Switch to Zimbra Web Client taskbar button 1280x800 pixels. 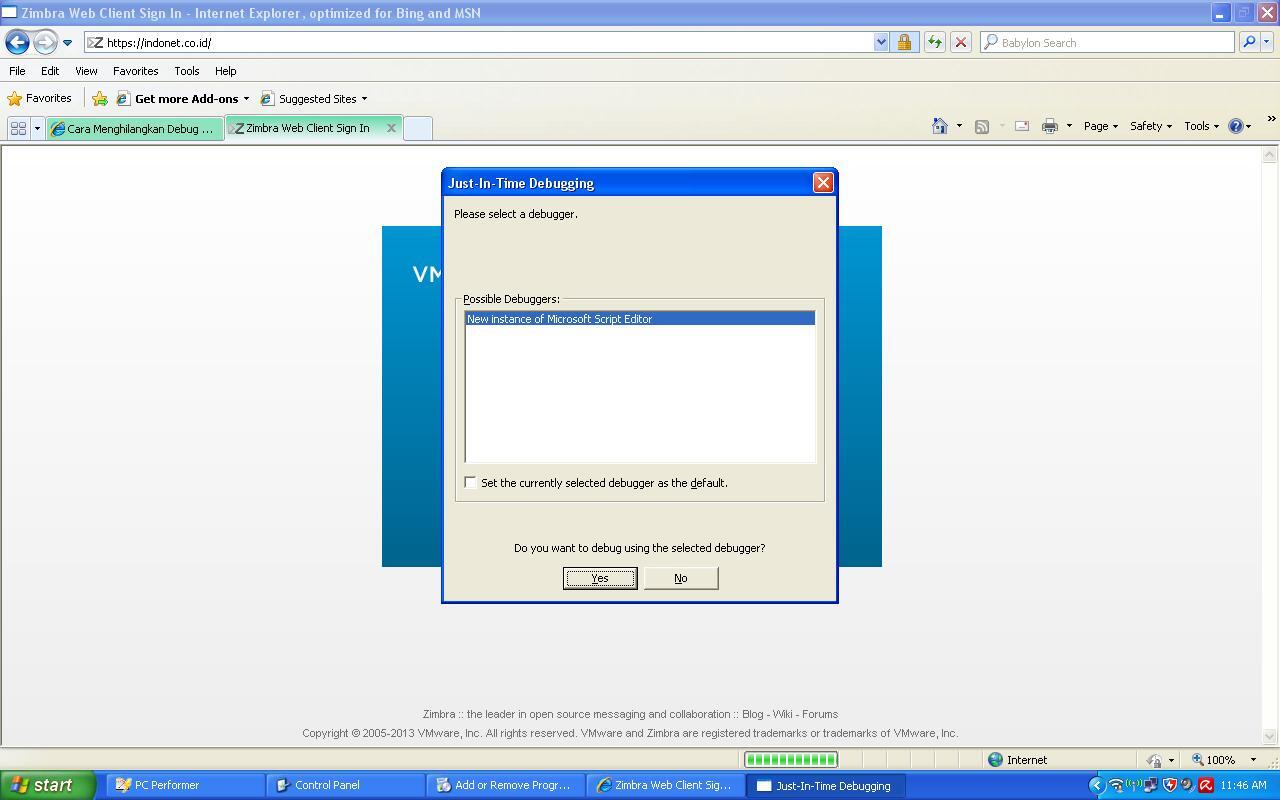click(665, 785)
